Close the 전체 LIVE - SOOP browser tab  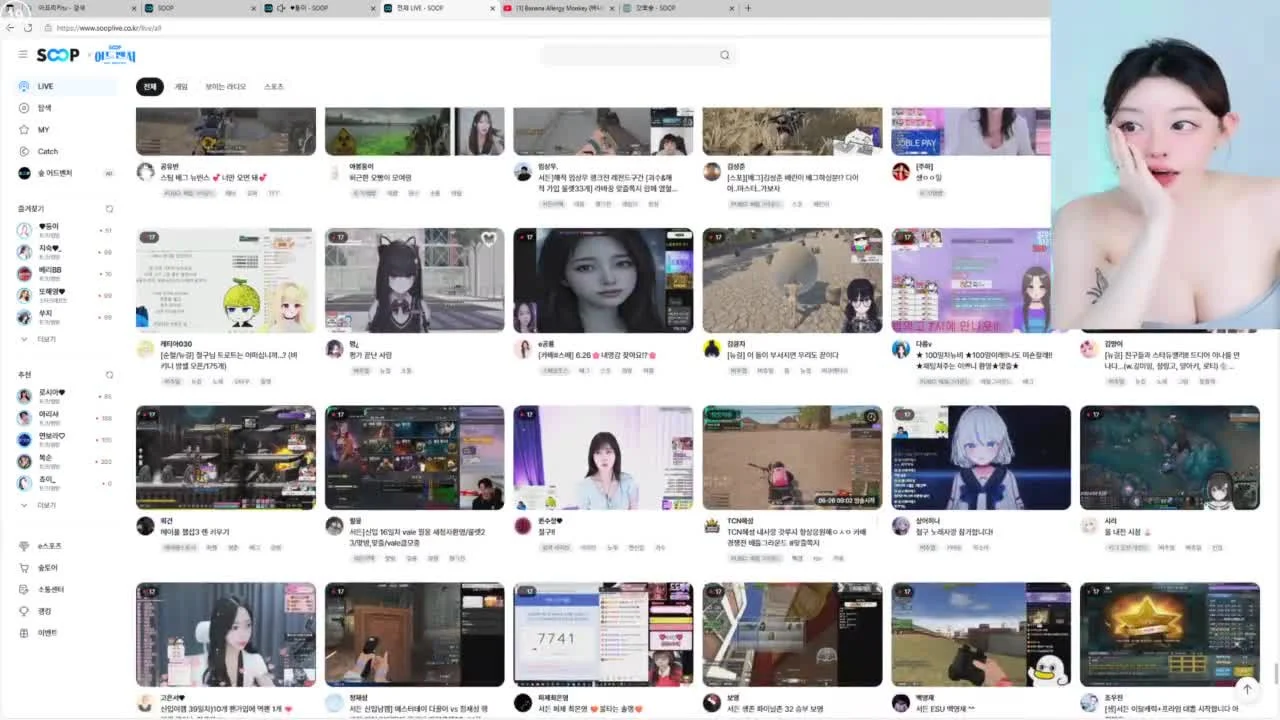coord(493,8)
